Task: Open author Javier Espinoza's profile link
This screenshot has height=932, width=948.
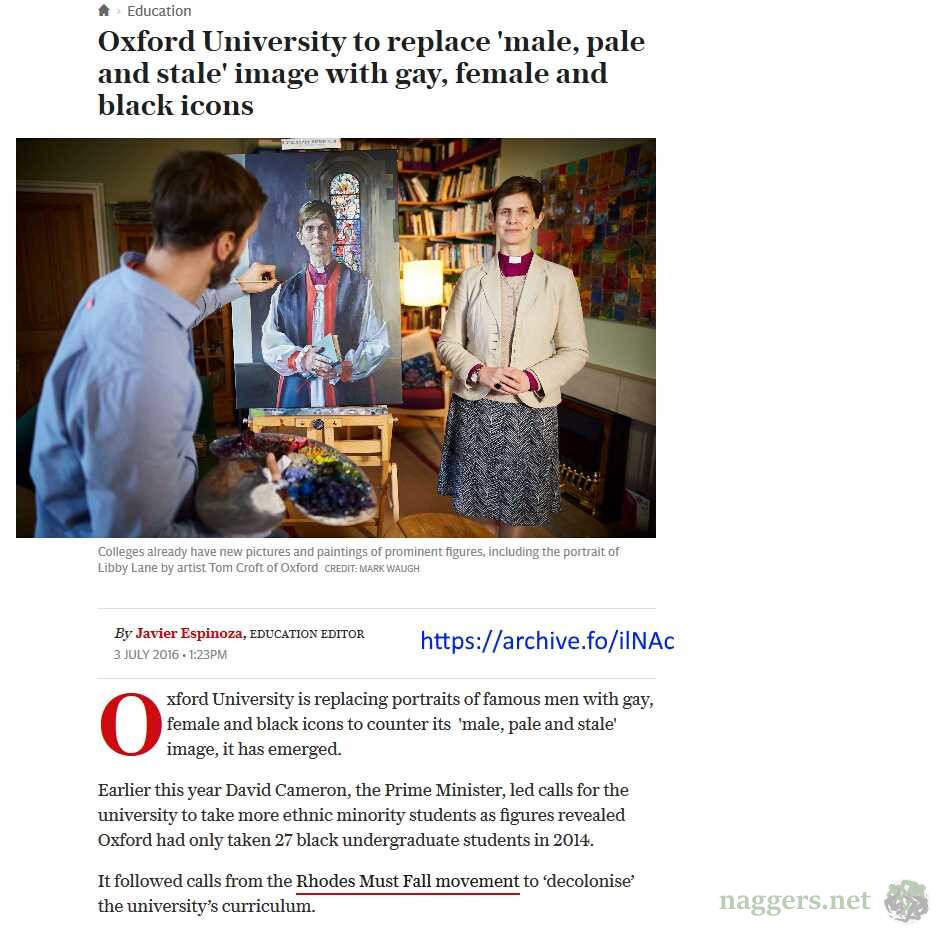Action: (x=189, y=633)
